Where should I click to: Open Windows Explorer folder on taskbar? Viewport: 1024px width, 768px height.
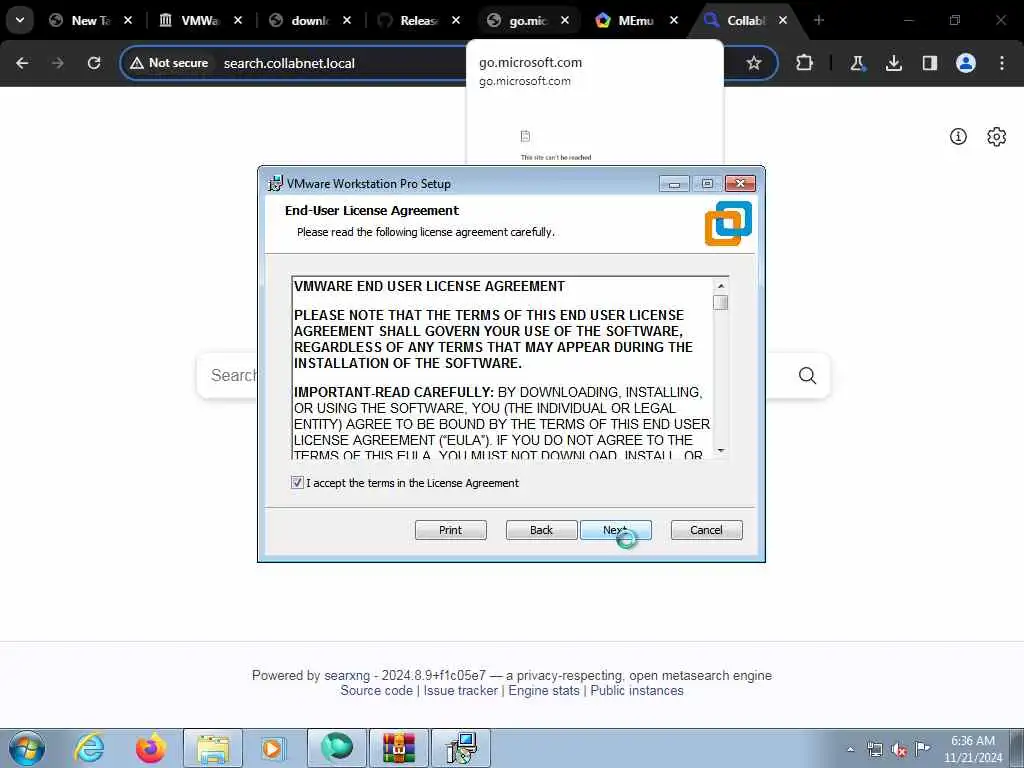point(213,748)
